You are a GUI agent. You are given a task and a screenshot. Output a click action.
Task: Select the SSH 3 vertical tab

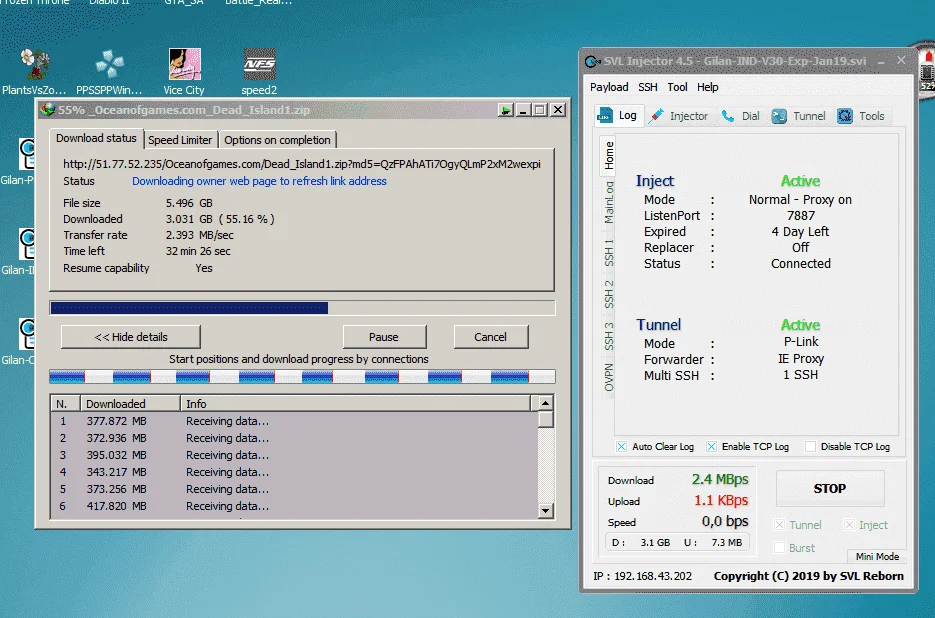608,336
